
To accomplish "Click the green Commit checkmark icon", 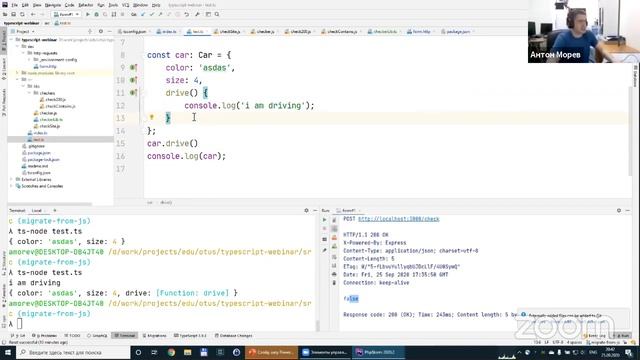I will pyautogui.click(x=152, y=14).
